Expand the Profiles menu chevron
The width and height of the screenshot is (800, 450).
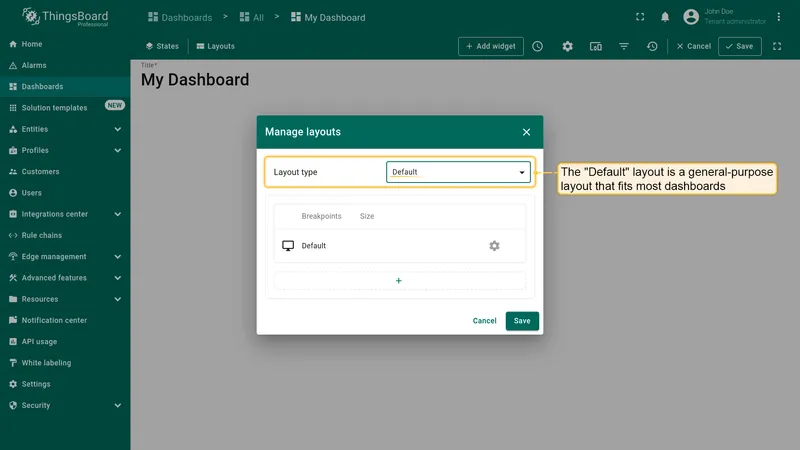(x=118, y=151)
